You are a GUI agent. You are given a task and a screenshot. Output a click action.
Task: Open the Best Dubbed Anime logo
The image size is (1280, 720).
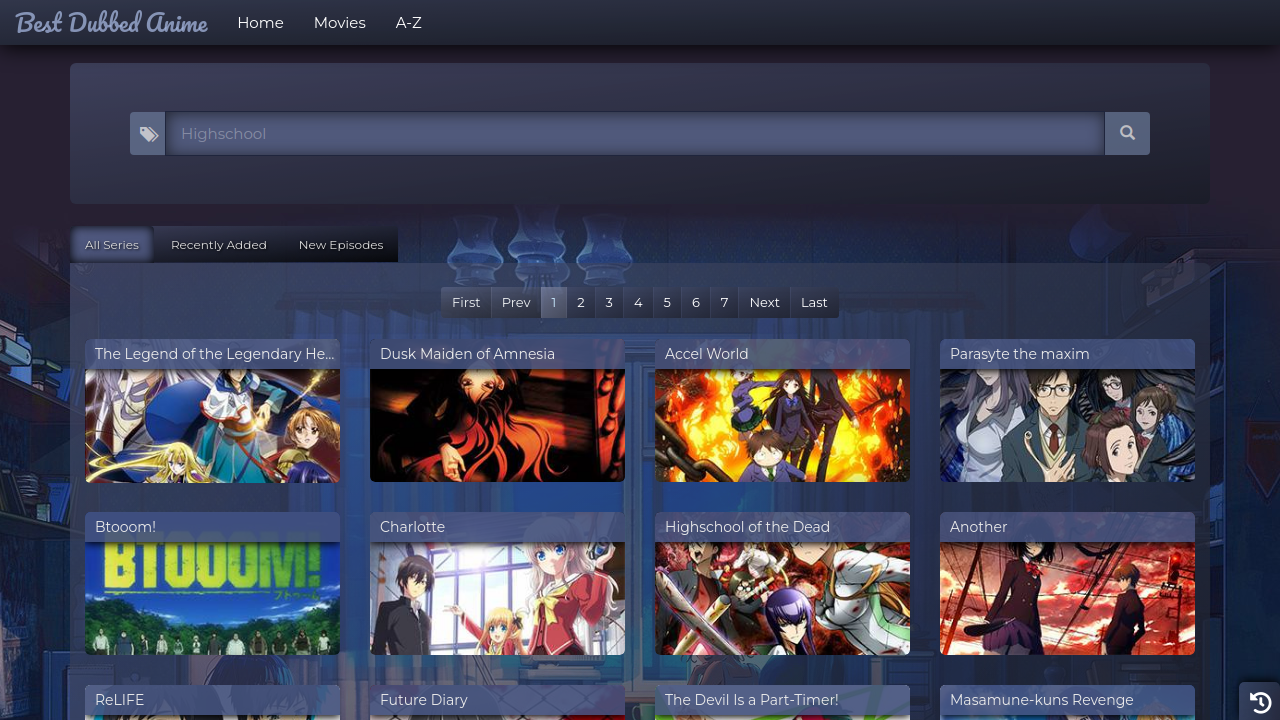[111, 22]
